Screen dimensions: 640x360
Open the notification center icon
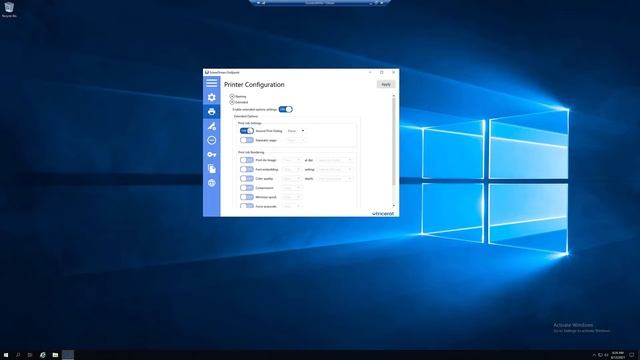[x=632, y=355]
